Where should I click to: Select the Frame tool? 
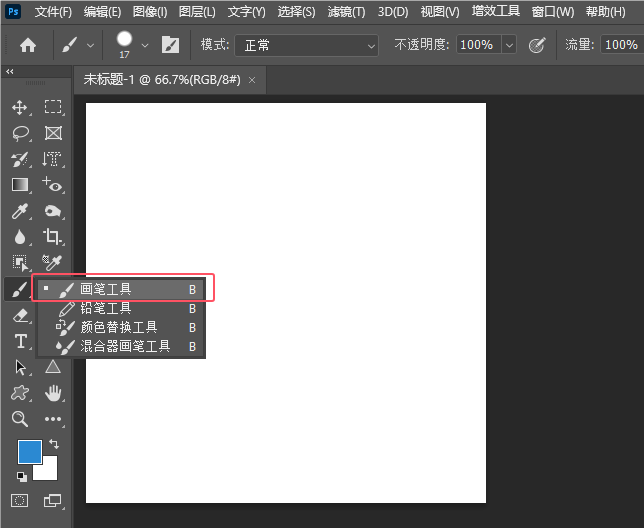[x=53, y=133]
